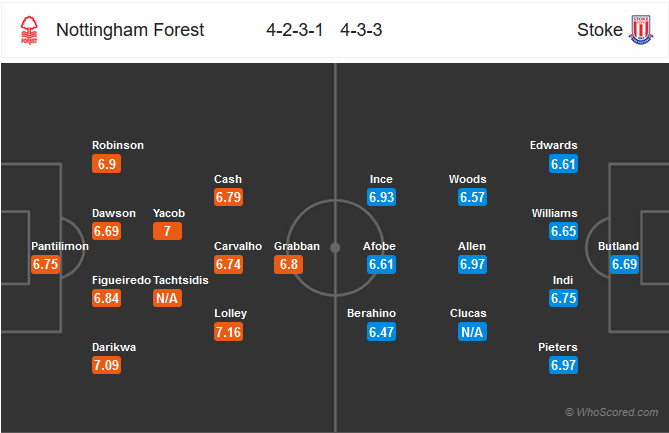Click the Stoke City club crest

(x=641, y=30)
